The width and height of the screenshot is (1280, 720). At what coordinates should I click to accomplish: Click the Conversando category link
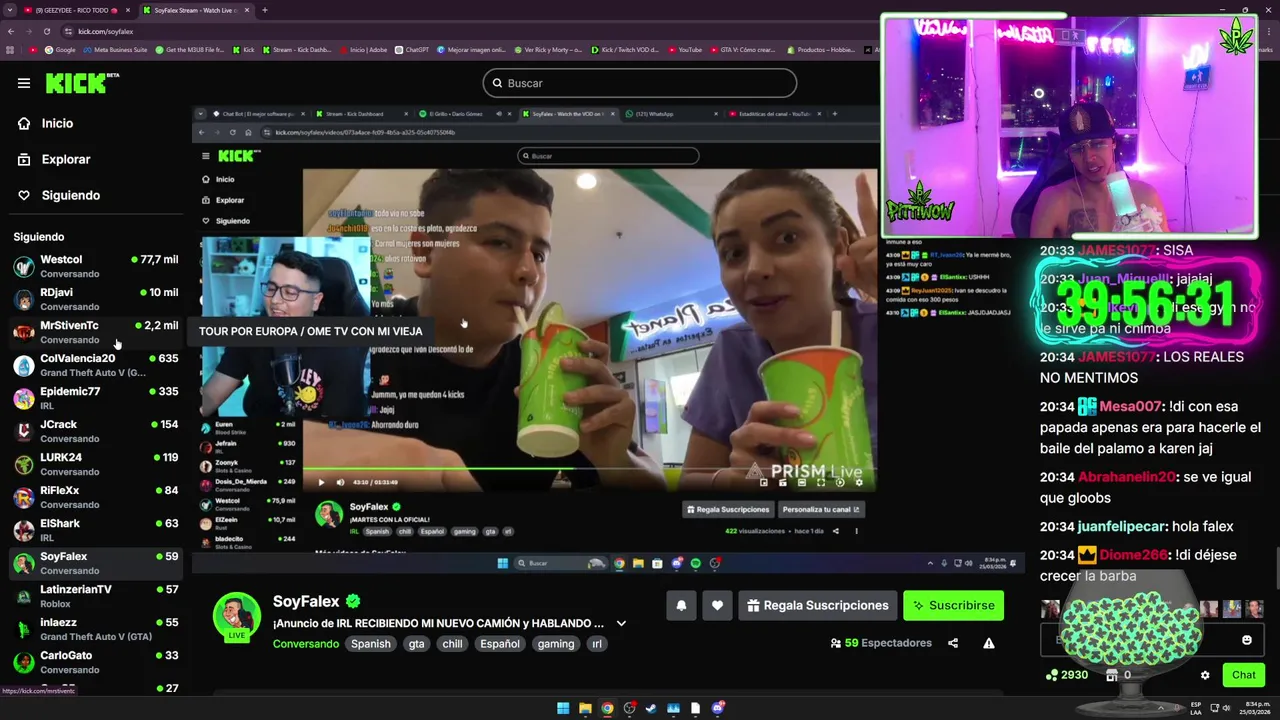point(306,644)
